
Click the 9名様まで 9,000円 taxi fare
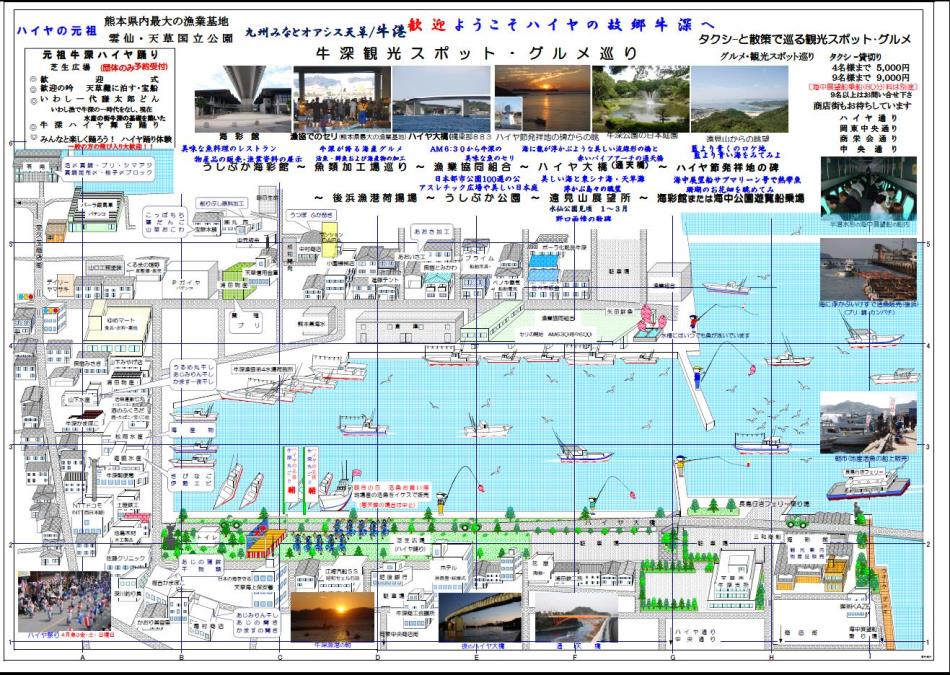pyautogui.click(x=870, y=78)
